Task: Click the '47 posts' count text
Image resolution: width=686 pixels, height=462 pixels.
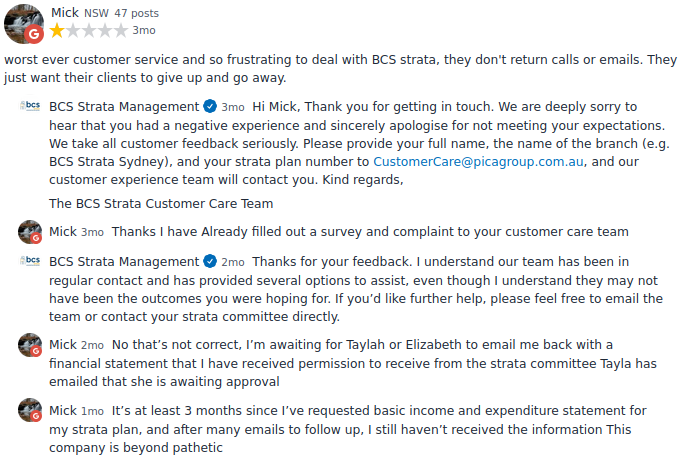Action: coord(137,13)
